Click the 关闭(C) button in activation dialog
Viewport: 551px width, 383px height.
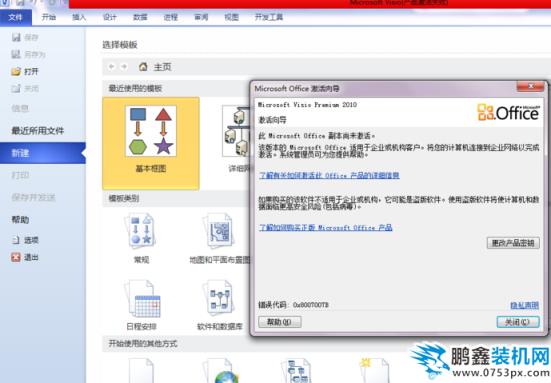518,322
